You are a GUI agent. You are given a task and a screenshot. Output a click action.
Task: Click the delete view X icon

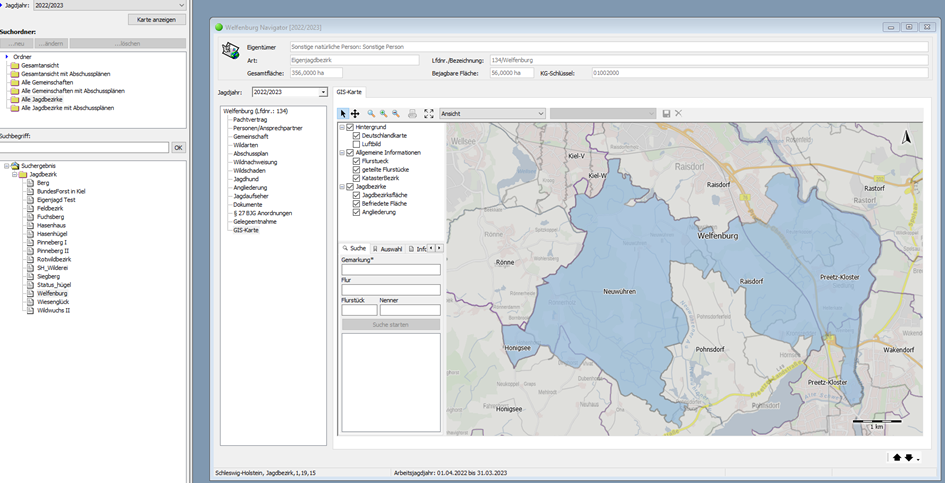(678, 114)
